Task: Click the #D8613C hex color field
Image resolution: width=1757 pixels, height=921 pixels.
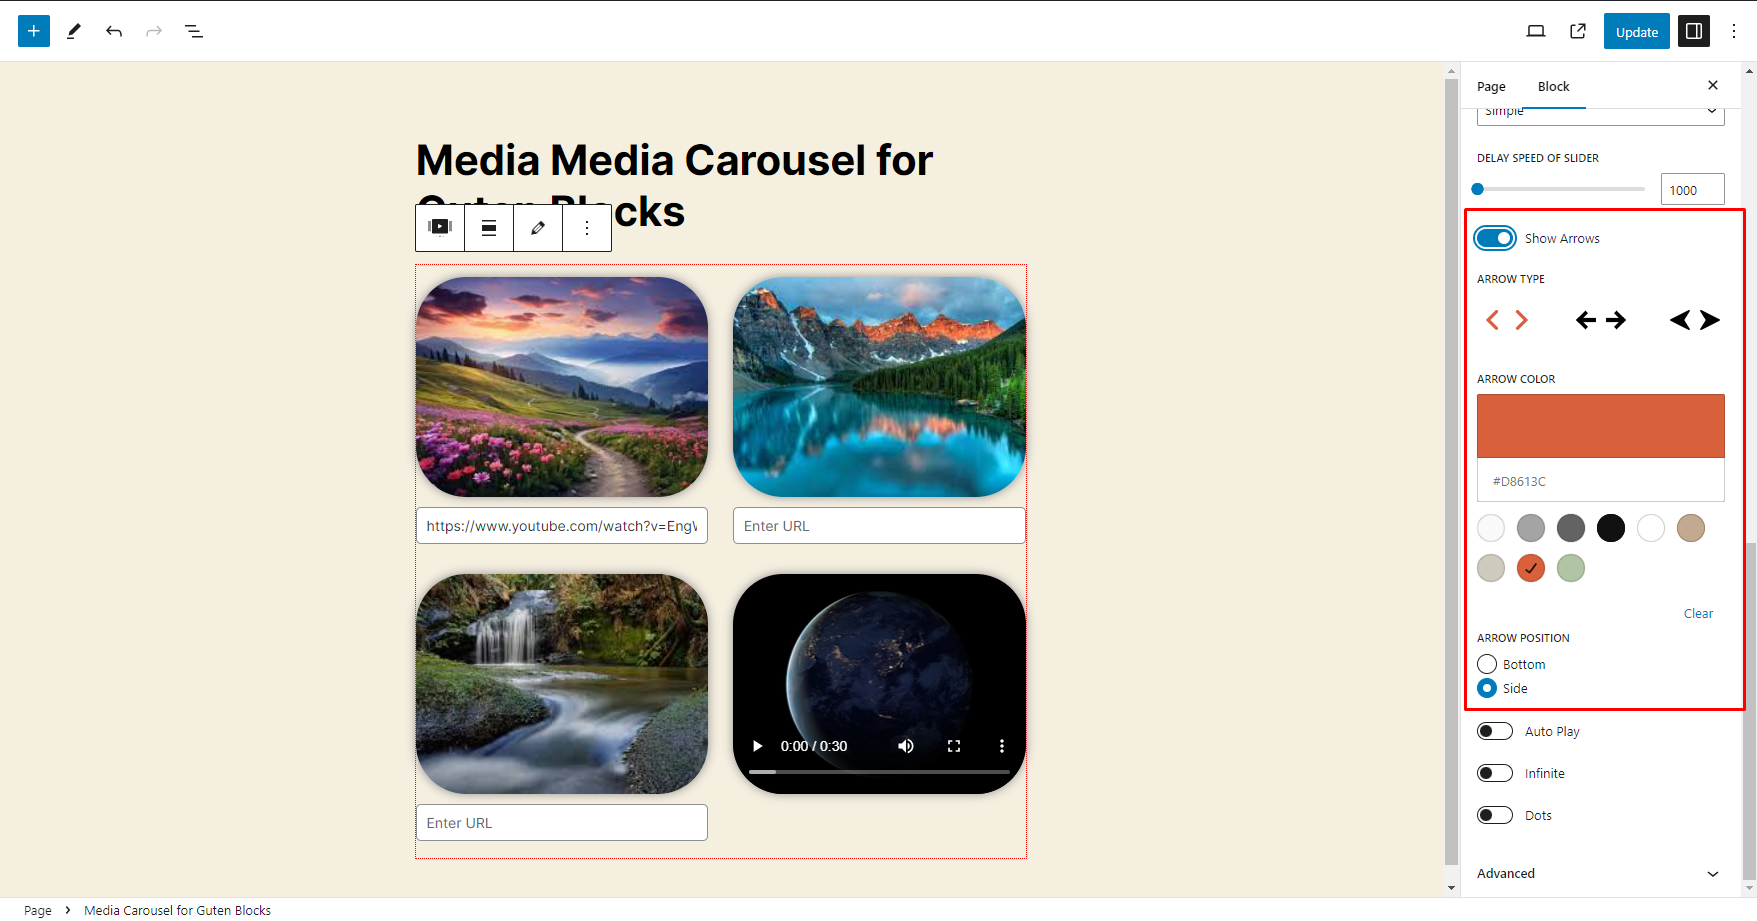Action: (x=1600, y=481)
